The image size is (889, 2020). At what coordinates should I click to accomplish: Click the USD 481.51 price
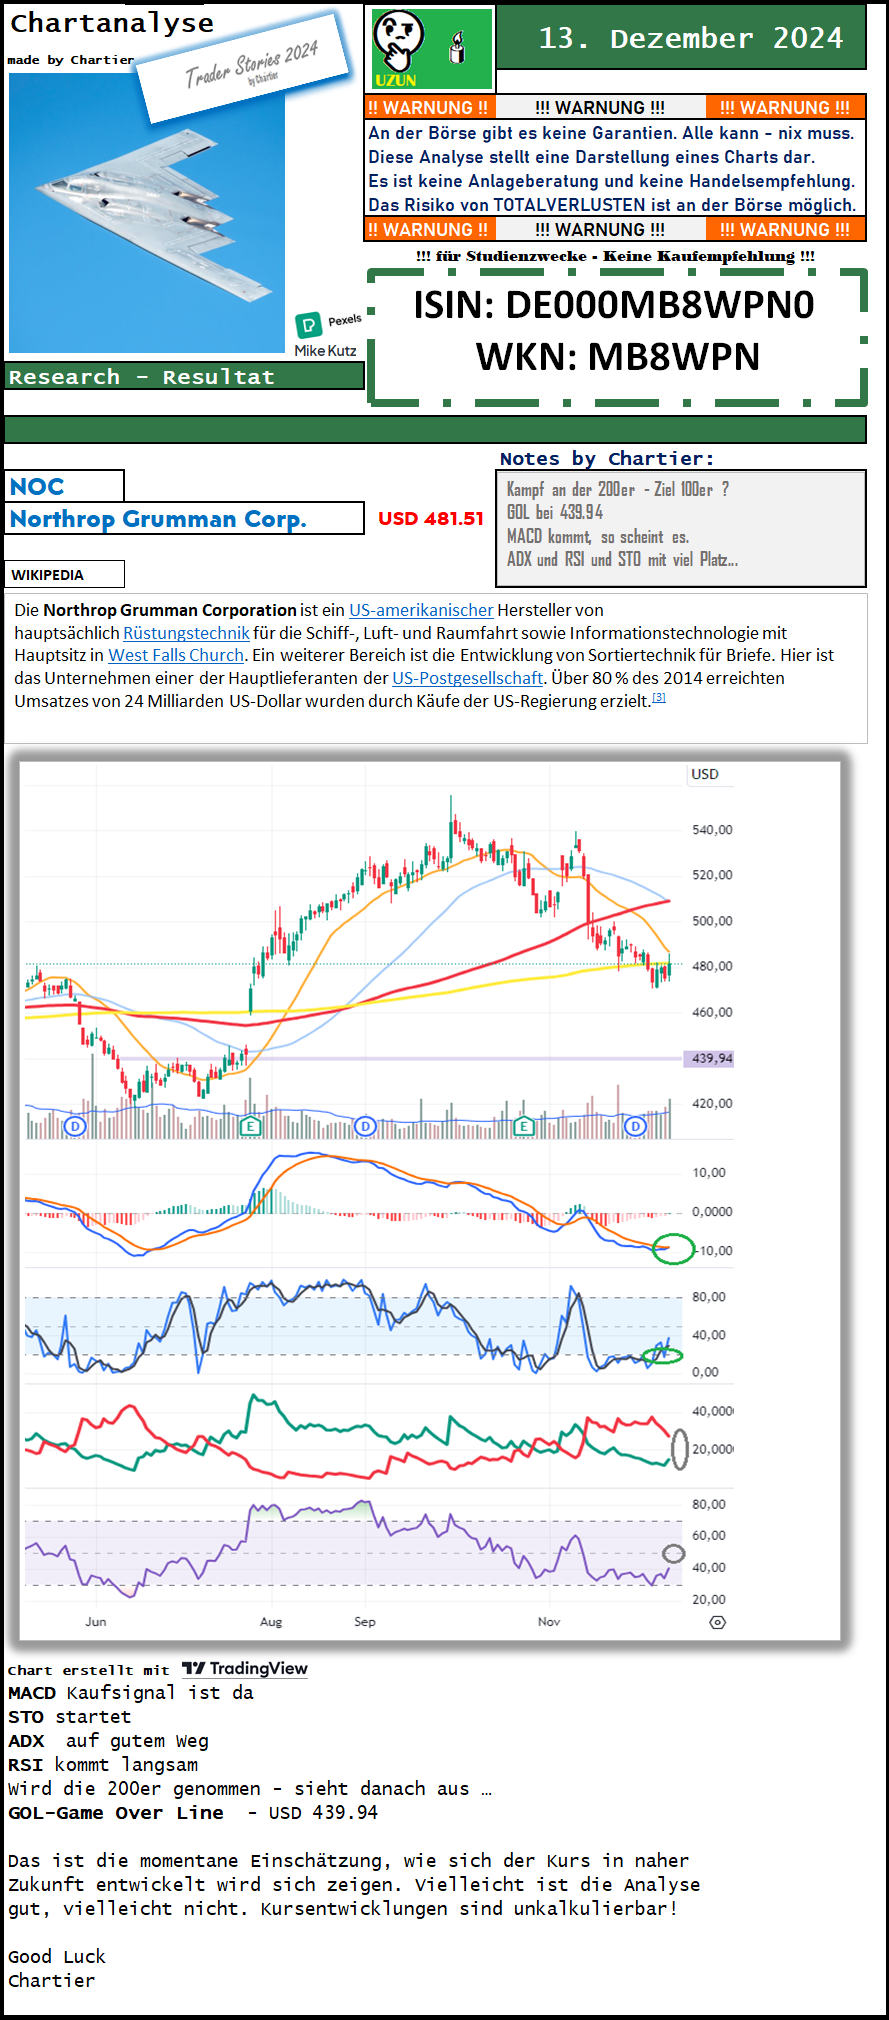(x=431, y=518)
